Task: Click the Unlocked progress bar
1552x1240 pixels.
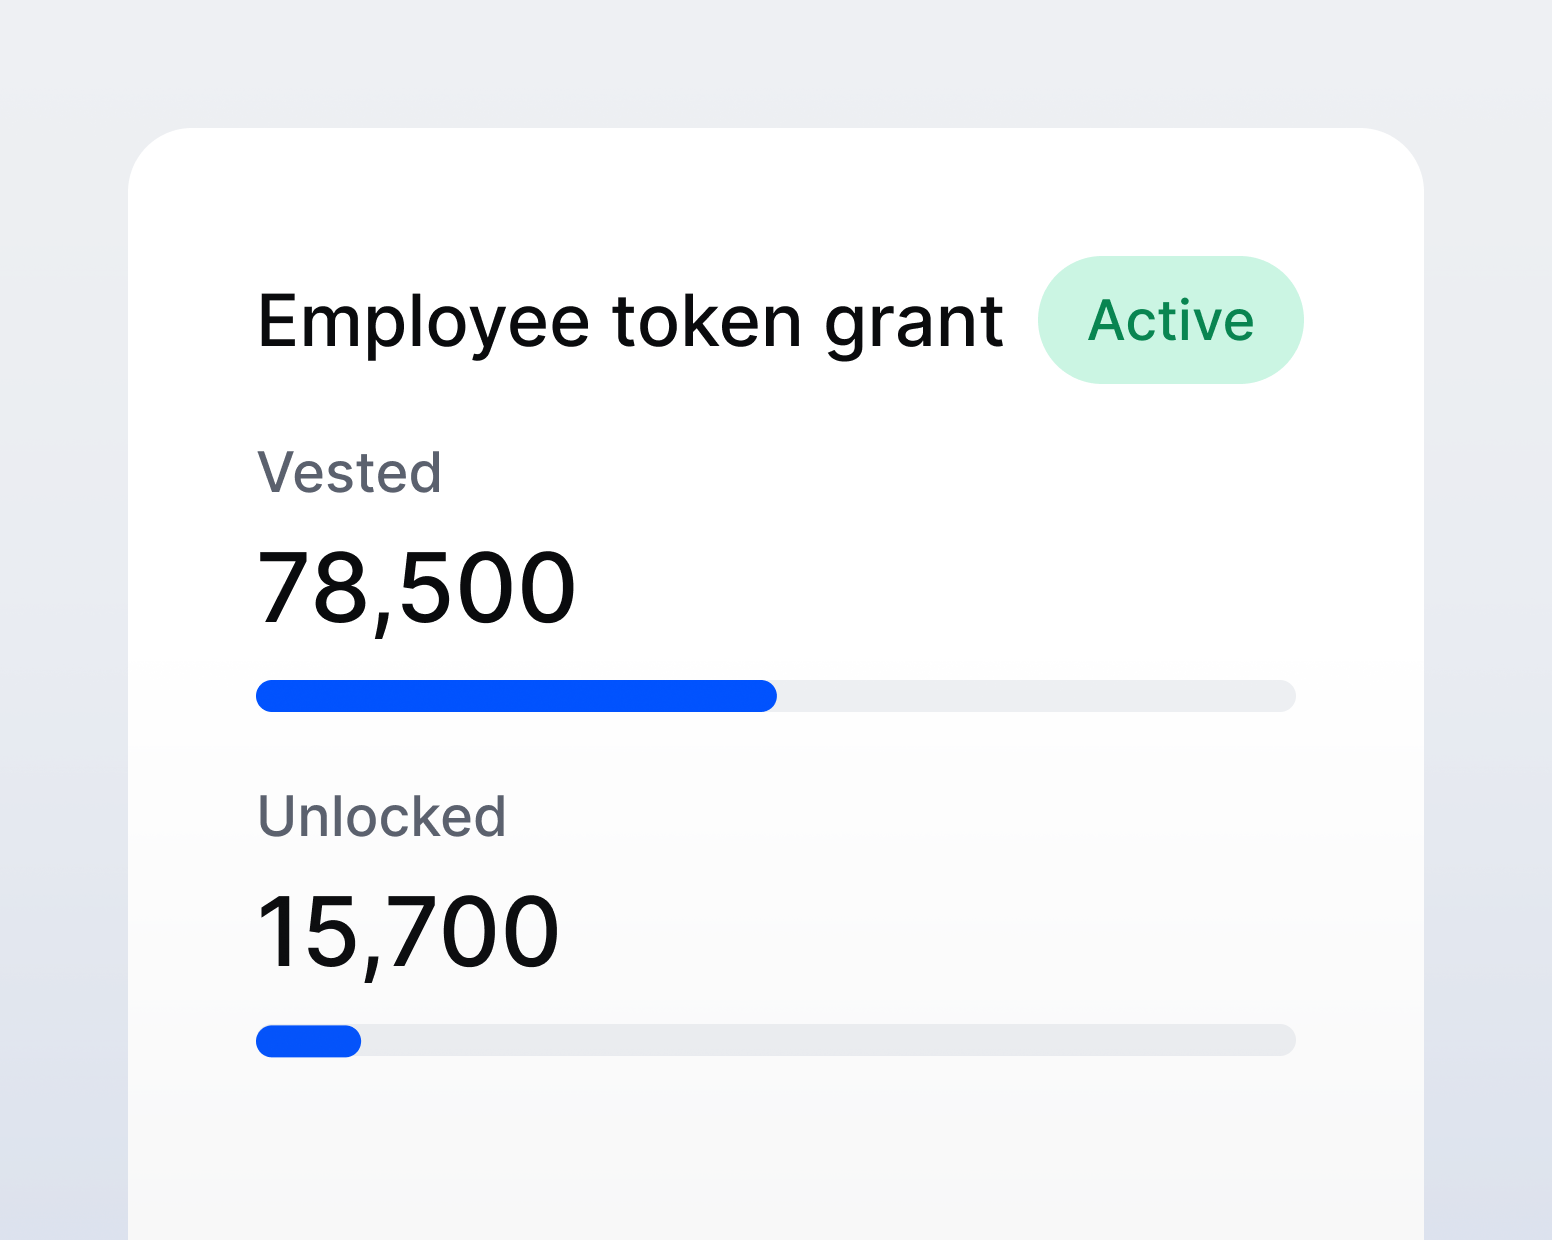Action: 776,1042
